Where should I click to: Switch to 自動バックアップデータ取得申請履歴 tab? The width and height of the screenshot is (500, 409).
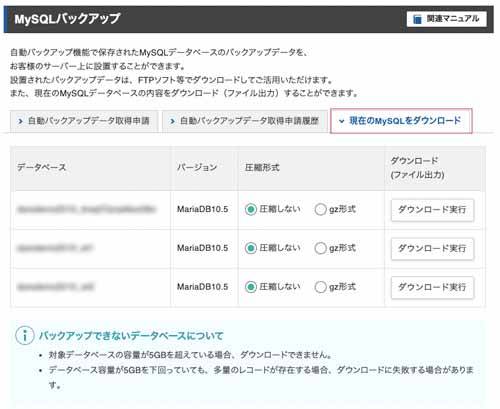pyautogui.click(x=245, y=121)
